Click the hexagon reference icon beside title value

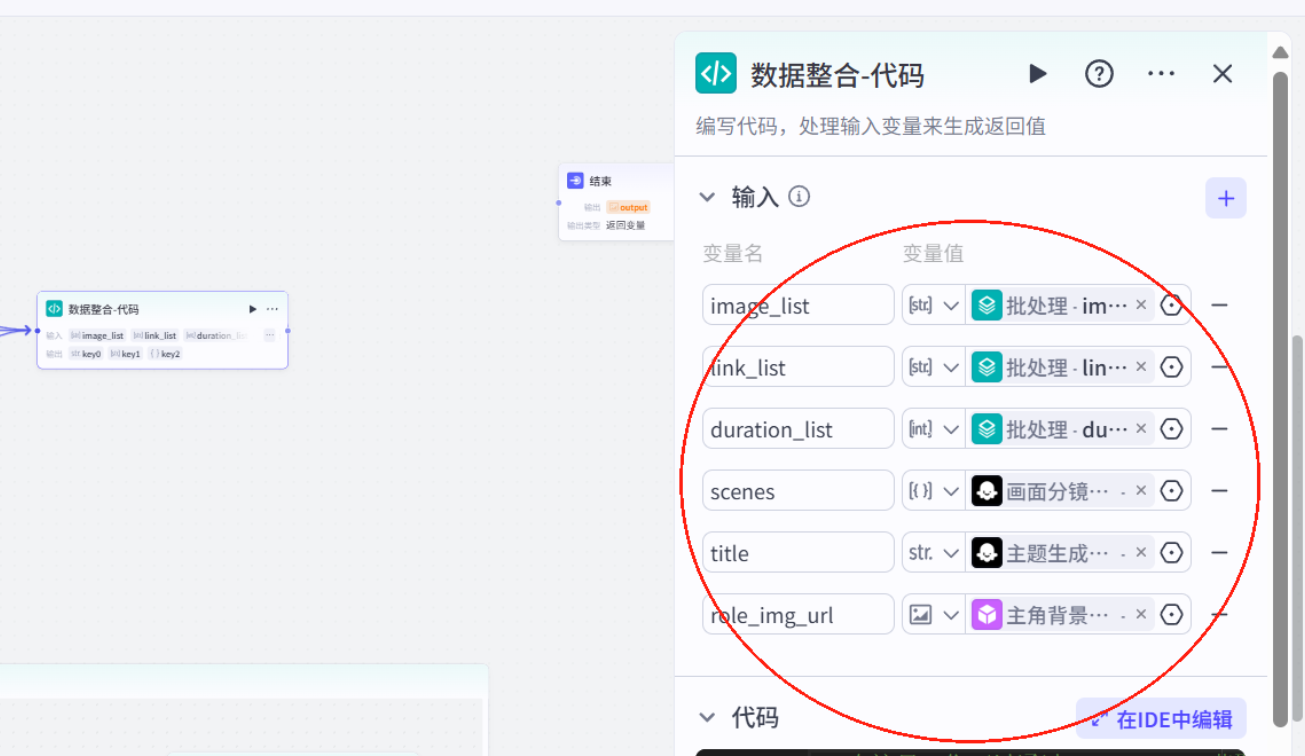click(1171, 552)
